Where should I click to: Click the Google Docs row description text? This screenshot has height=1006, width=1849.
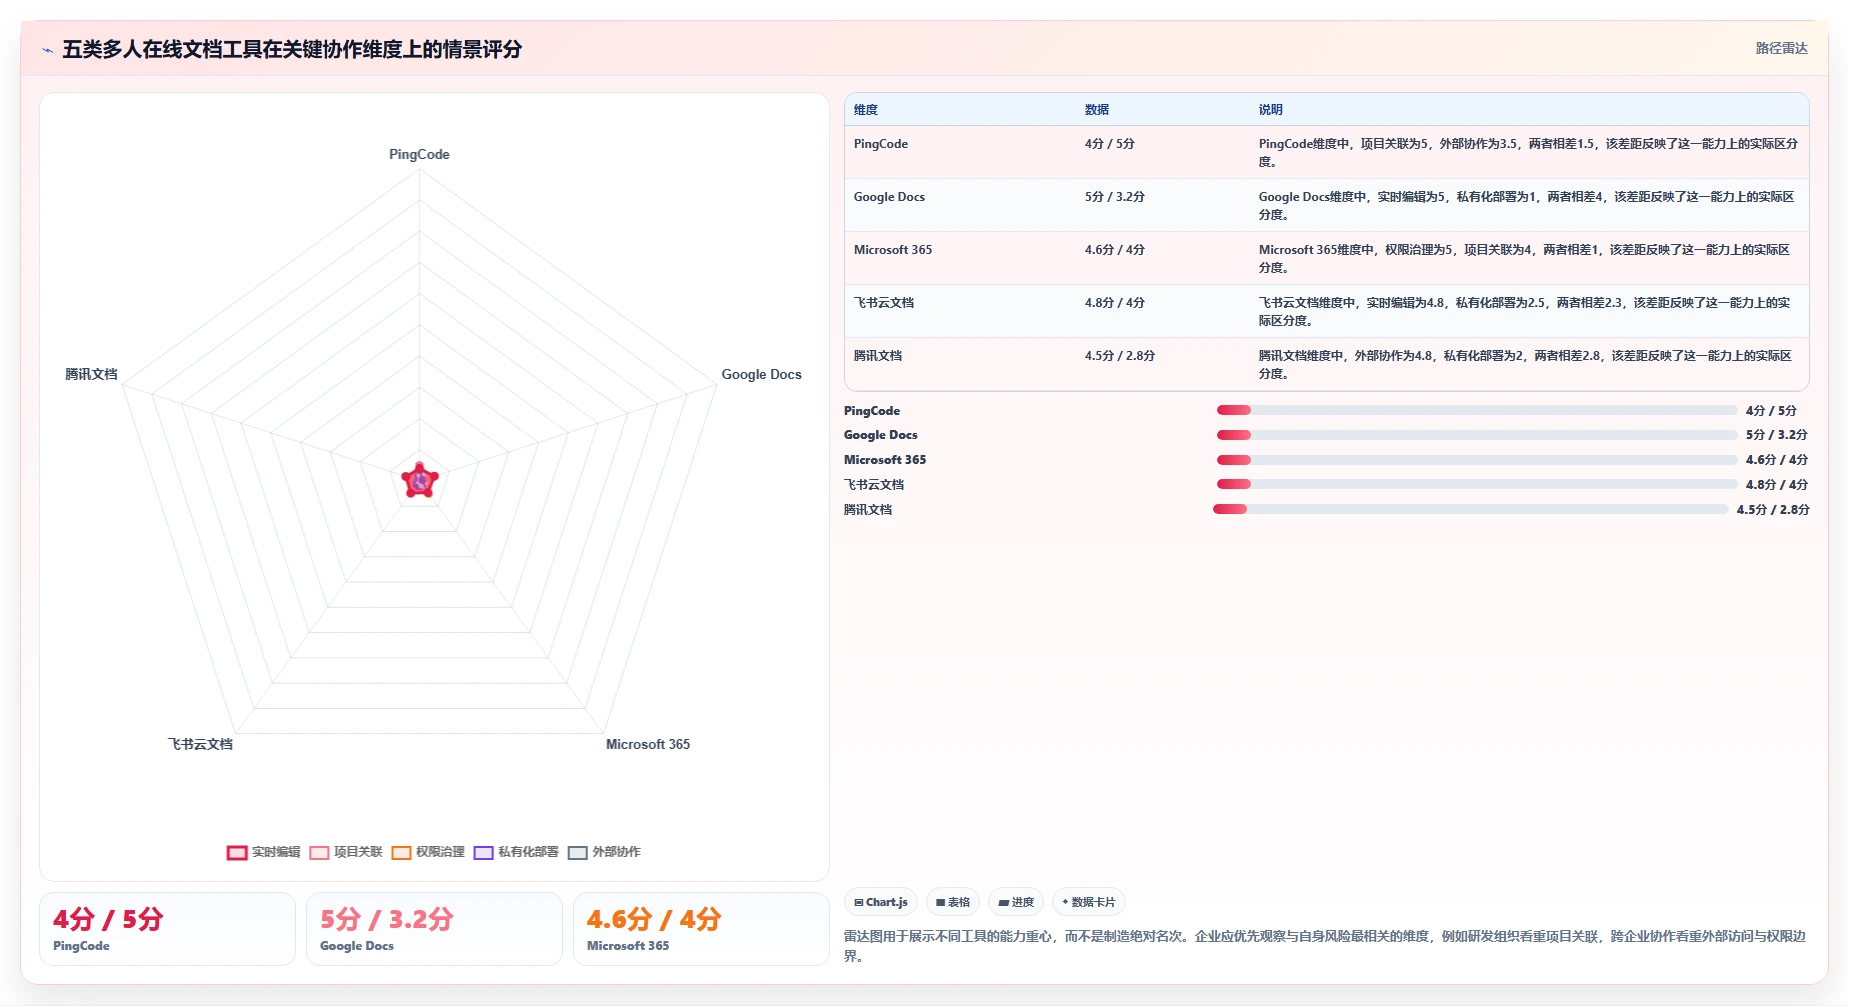point(1526,206)
